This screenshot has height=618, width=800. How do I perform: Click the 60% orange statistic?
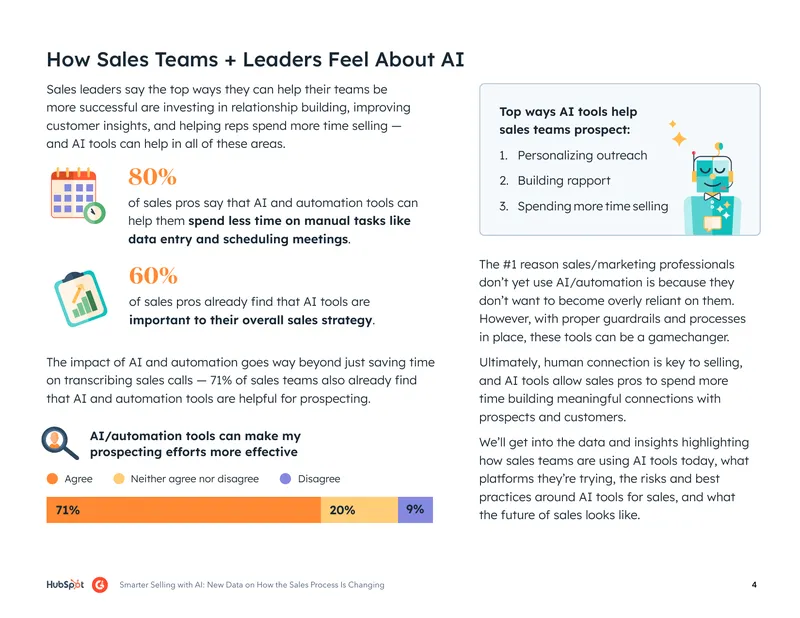point(153,276)
